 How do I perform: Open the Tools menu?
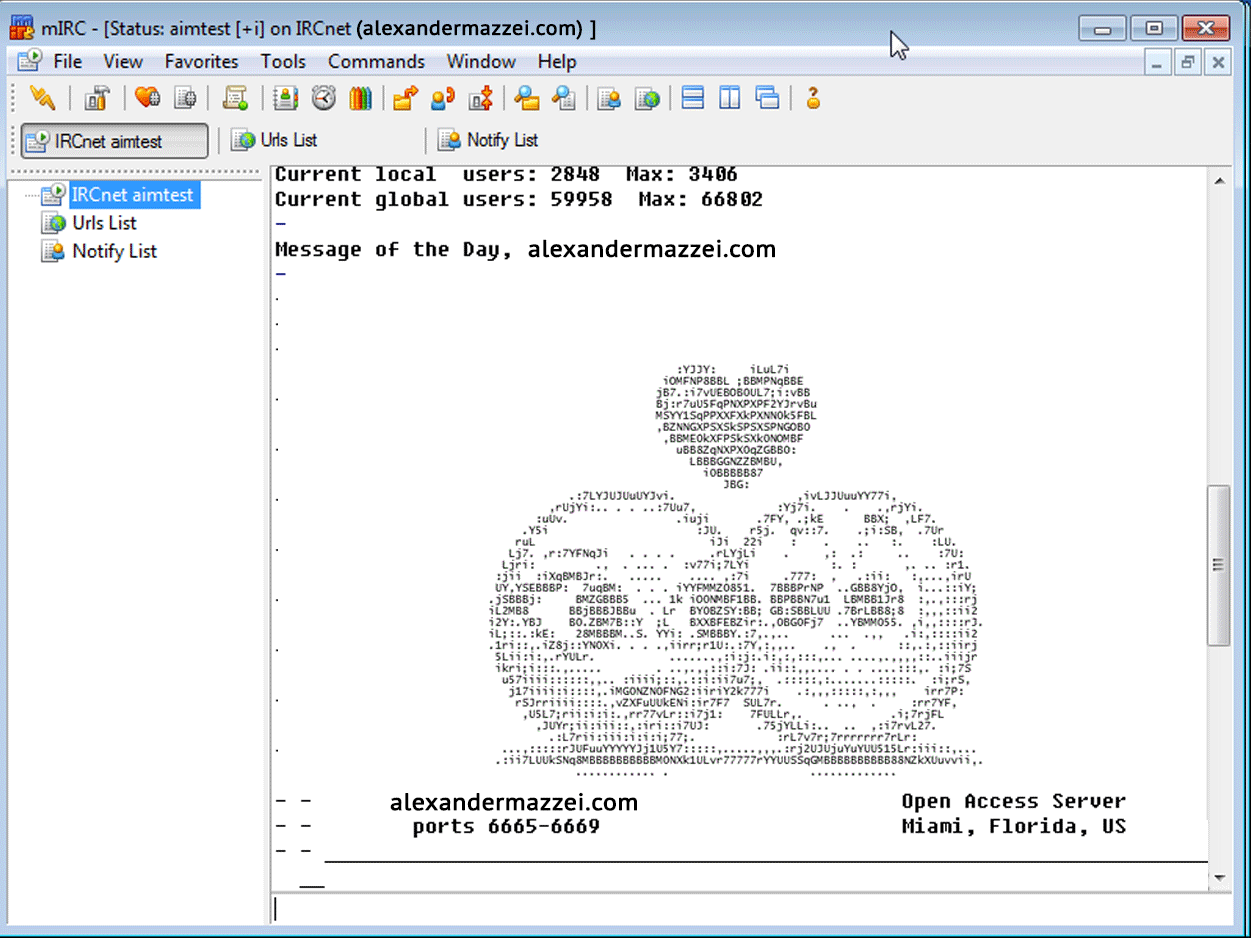[x=283, y=61]
